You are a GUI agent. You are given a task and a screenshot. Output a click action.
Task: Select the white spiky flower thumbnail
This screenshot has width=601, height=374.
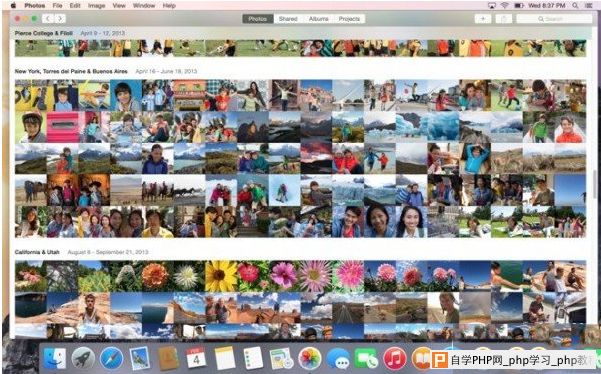[189, 276]
